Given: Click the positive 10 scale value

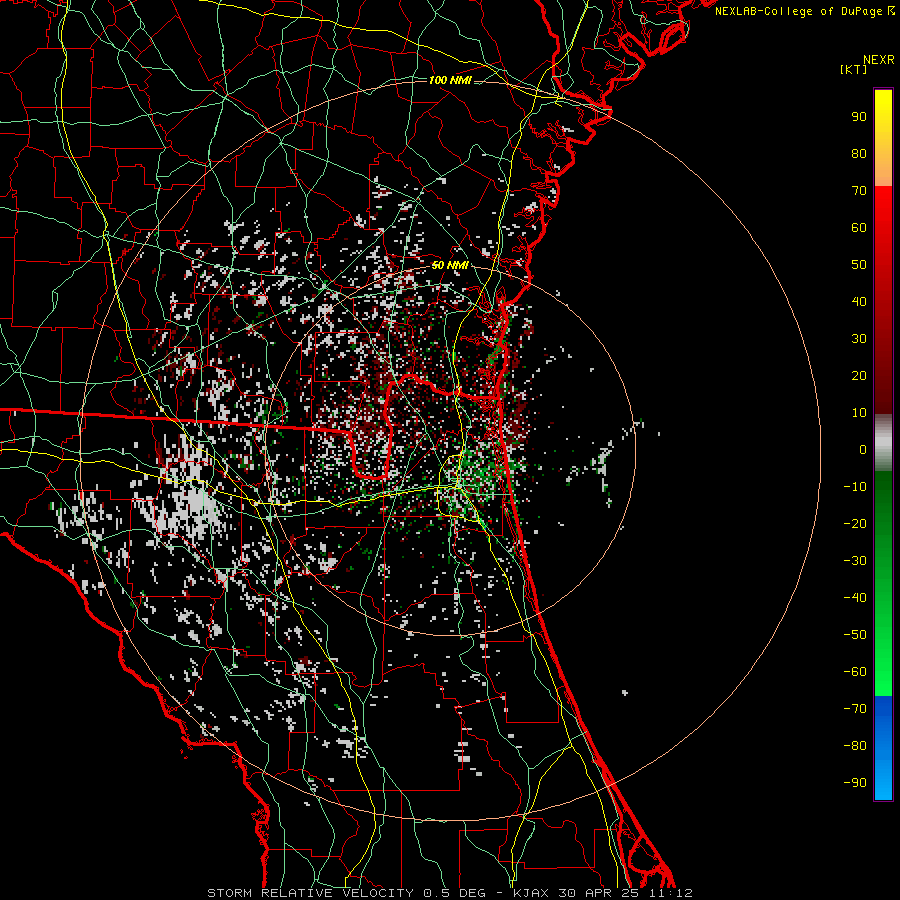Looking at the screenshot, I should coord(859,413).
